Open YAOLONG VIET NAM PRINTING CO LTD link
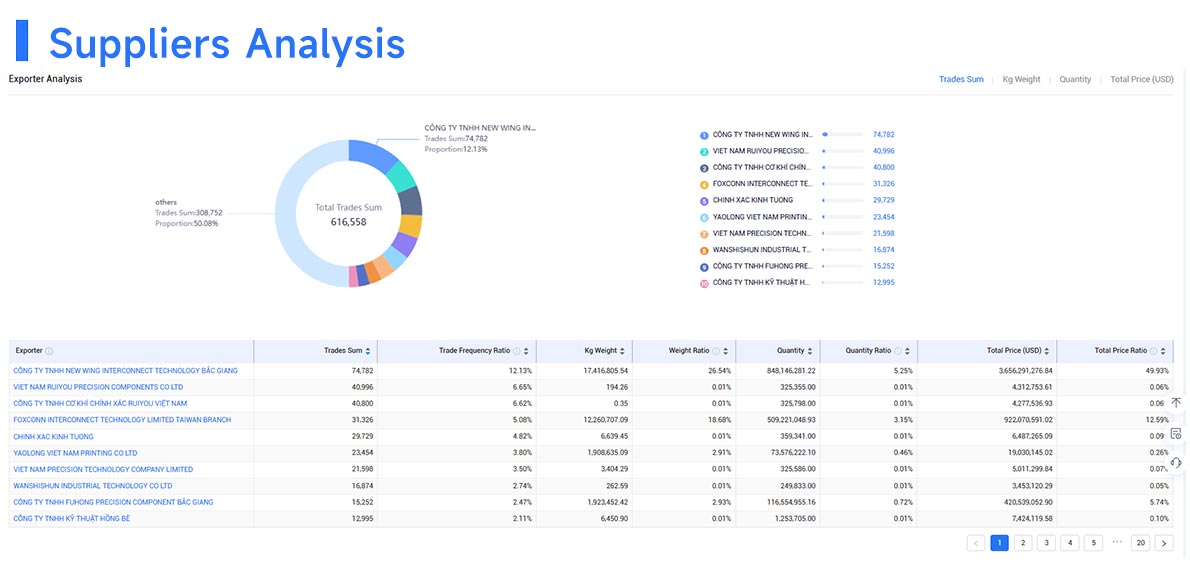This screenshot has height=565, width=1190. (x=75, y=453)
